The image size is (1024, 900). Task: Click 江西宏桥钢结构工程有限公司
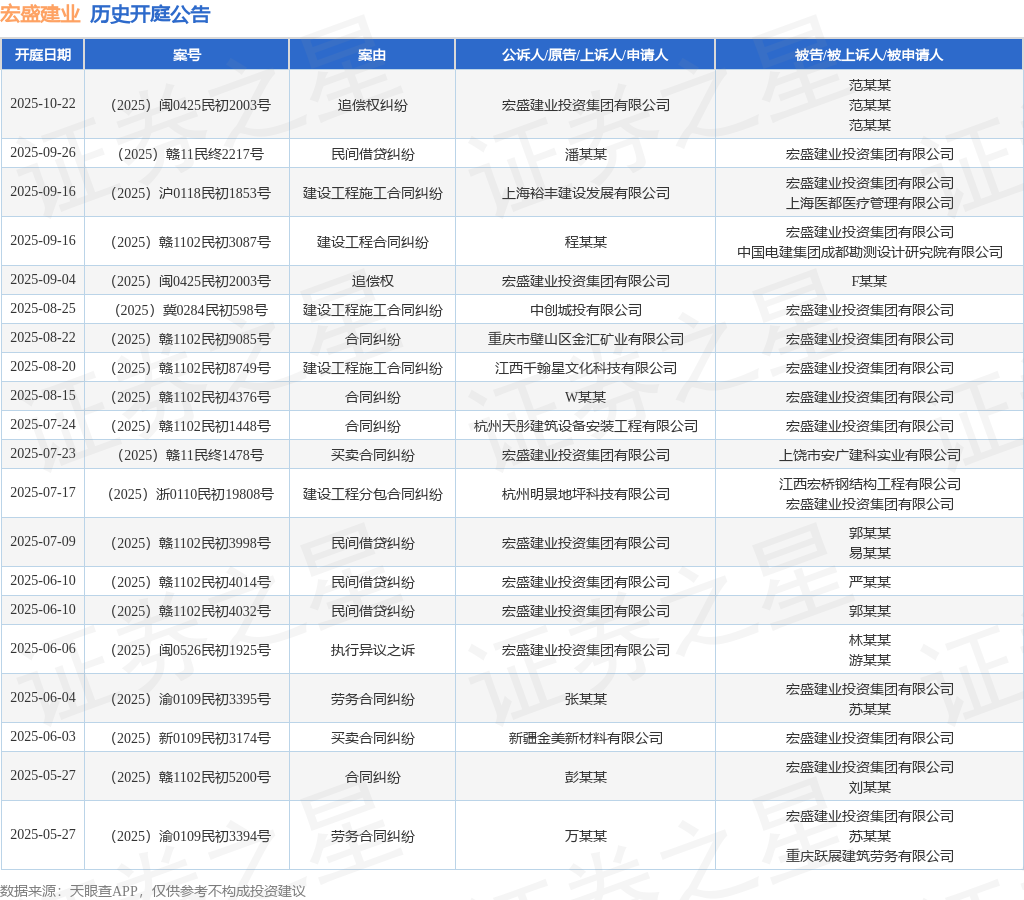(x=870, y=484)
